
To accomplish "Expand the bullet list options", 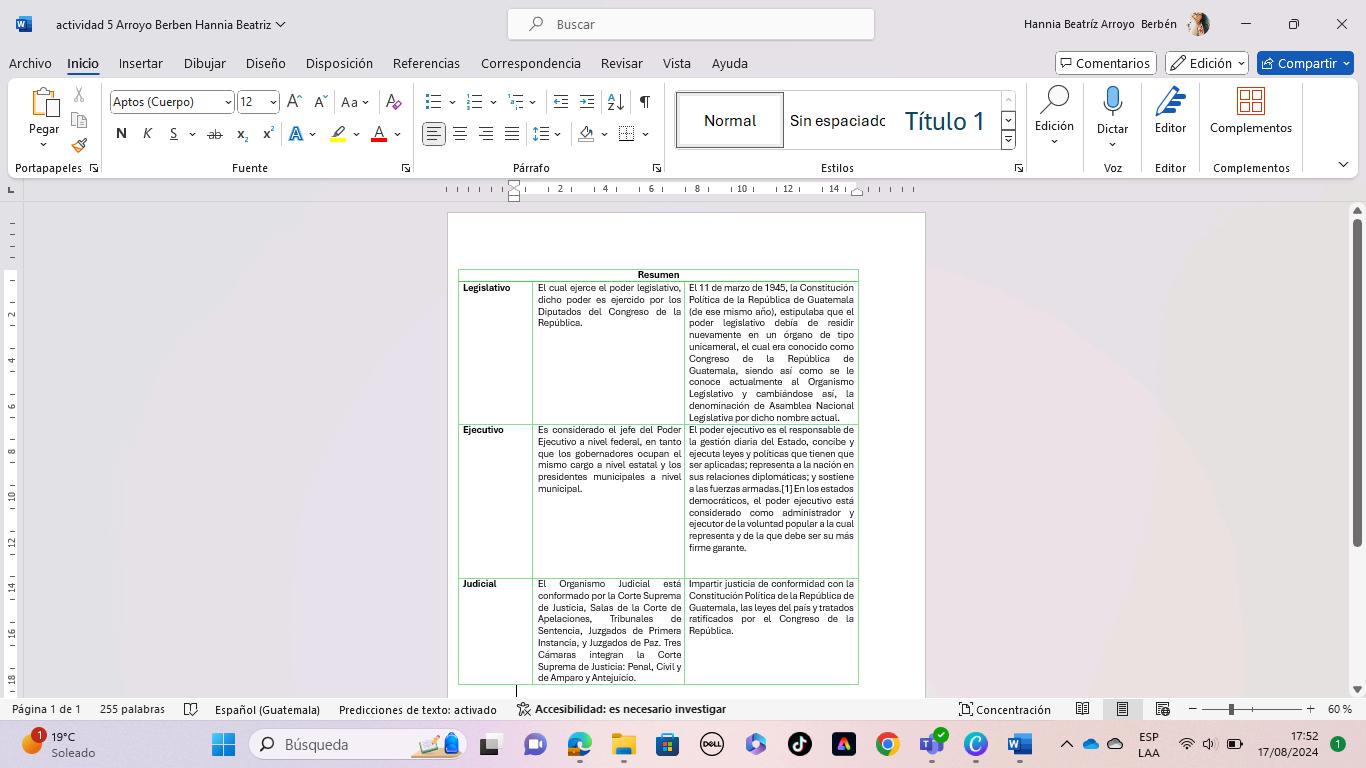I will click(x=452, y=102).
